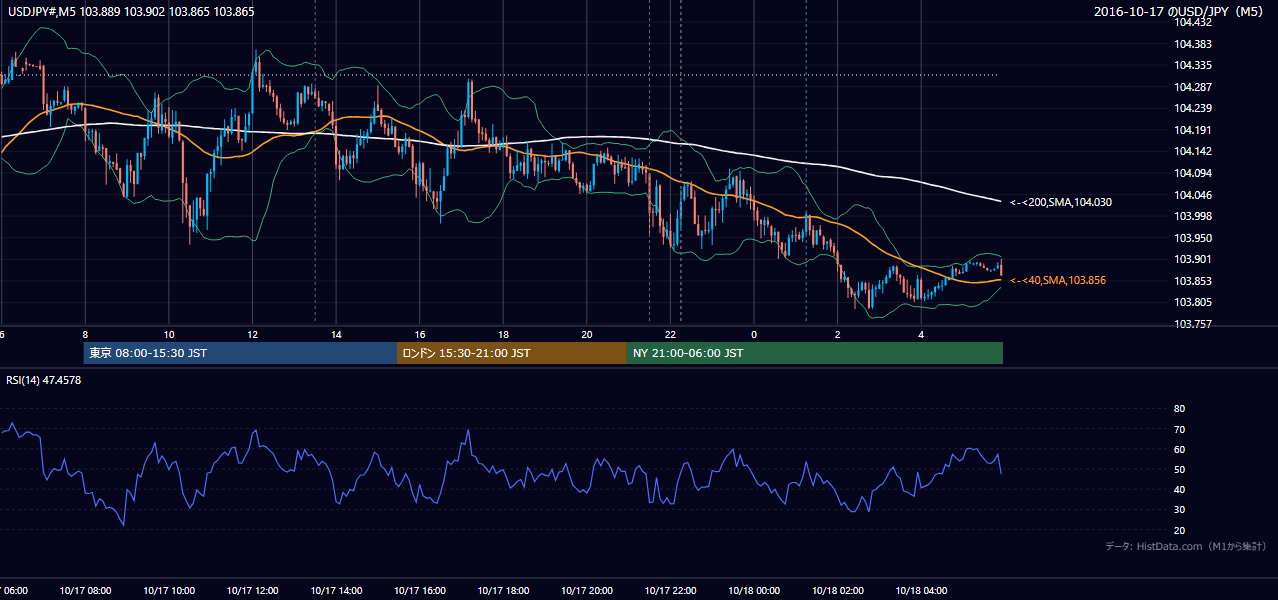Click the 10/17 12:00 time label
Screen dimensions: 1278x600
point(252,591)
